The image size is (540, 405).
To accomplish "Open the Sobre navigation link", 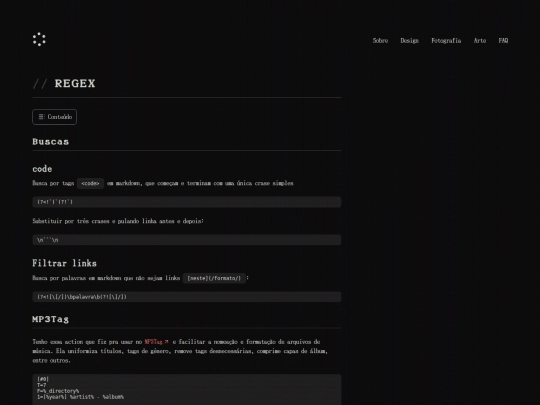I will click(380, 41).
